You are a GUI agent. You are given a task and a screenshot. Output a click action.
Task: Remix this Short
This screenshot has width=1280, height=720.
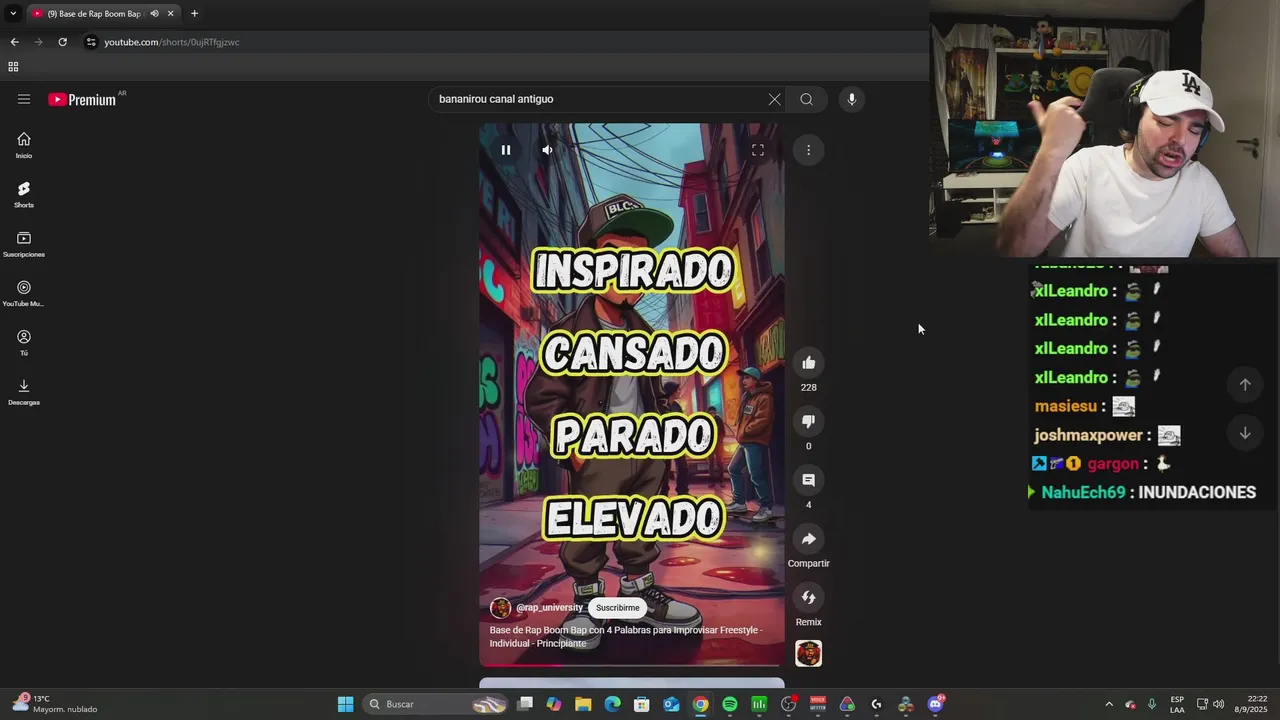pyautogui.click(x=808, y=598)
